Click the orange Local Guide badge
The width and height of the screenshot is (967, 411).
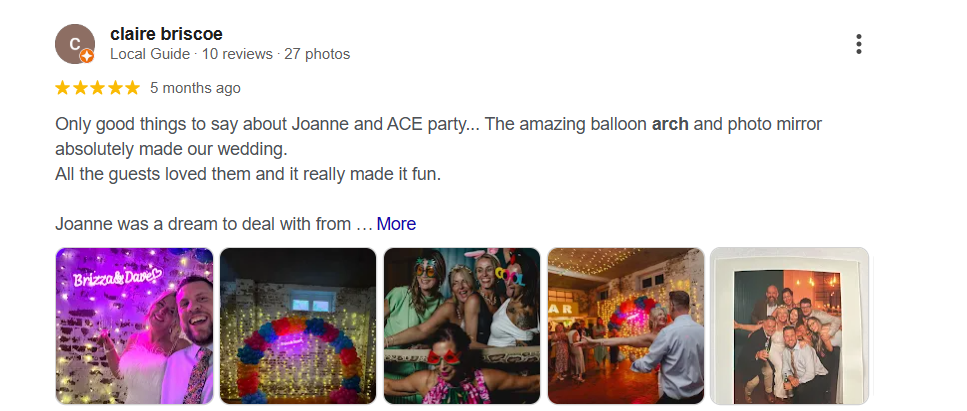[x=87, y=56]
